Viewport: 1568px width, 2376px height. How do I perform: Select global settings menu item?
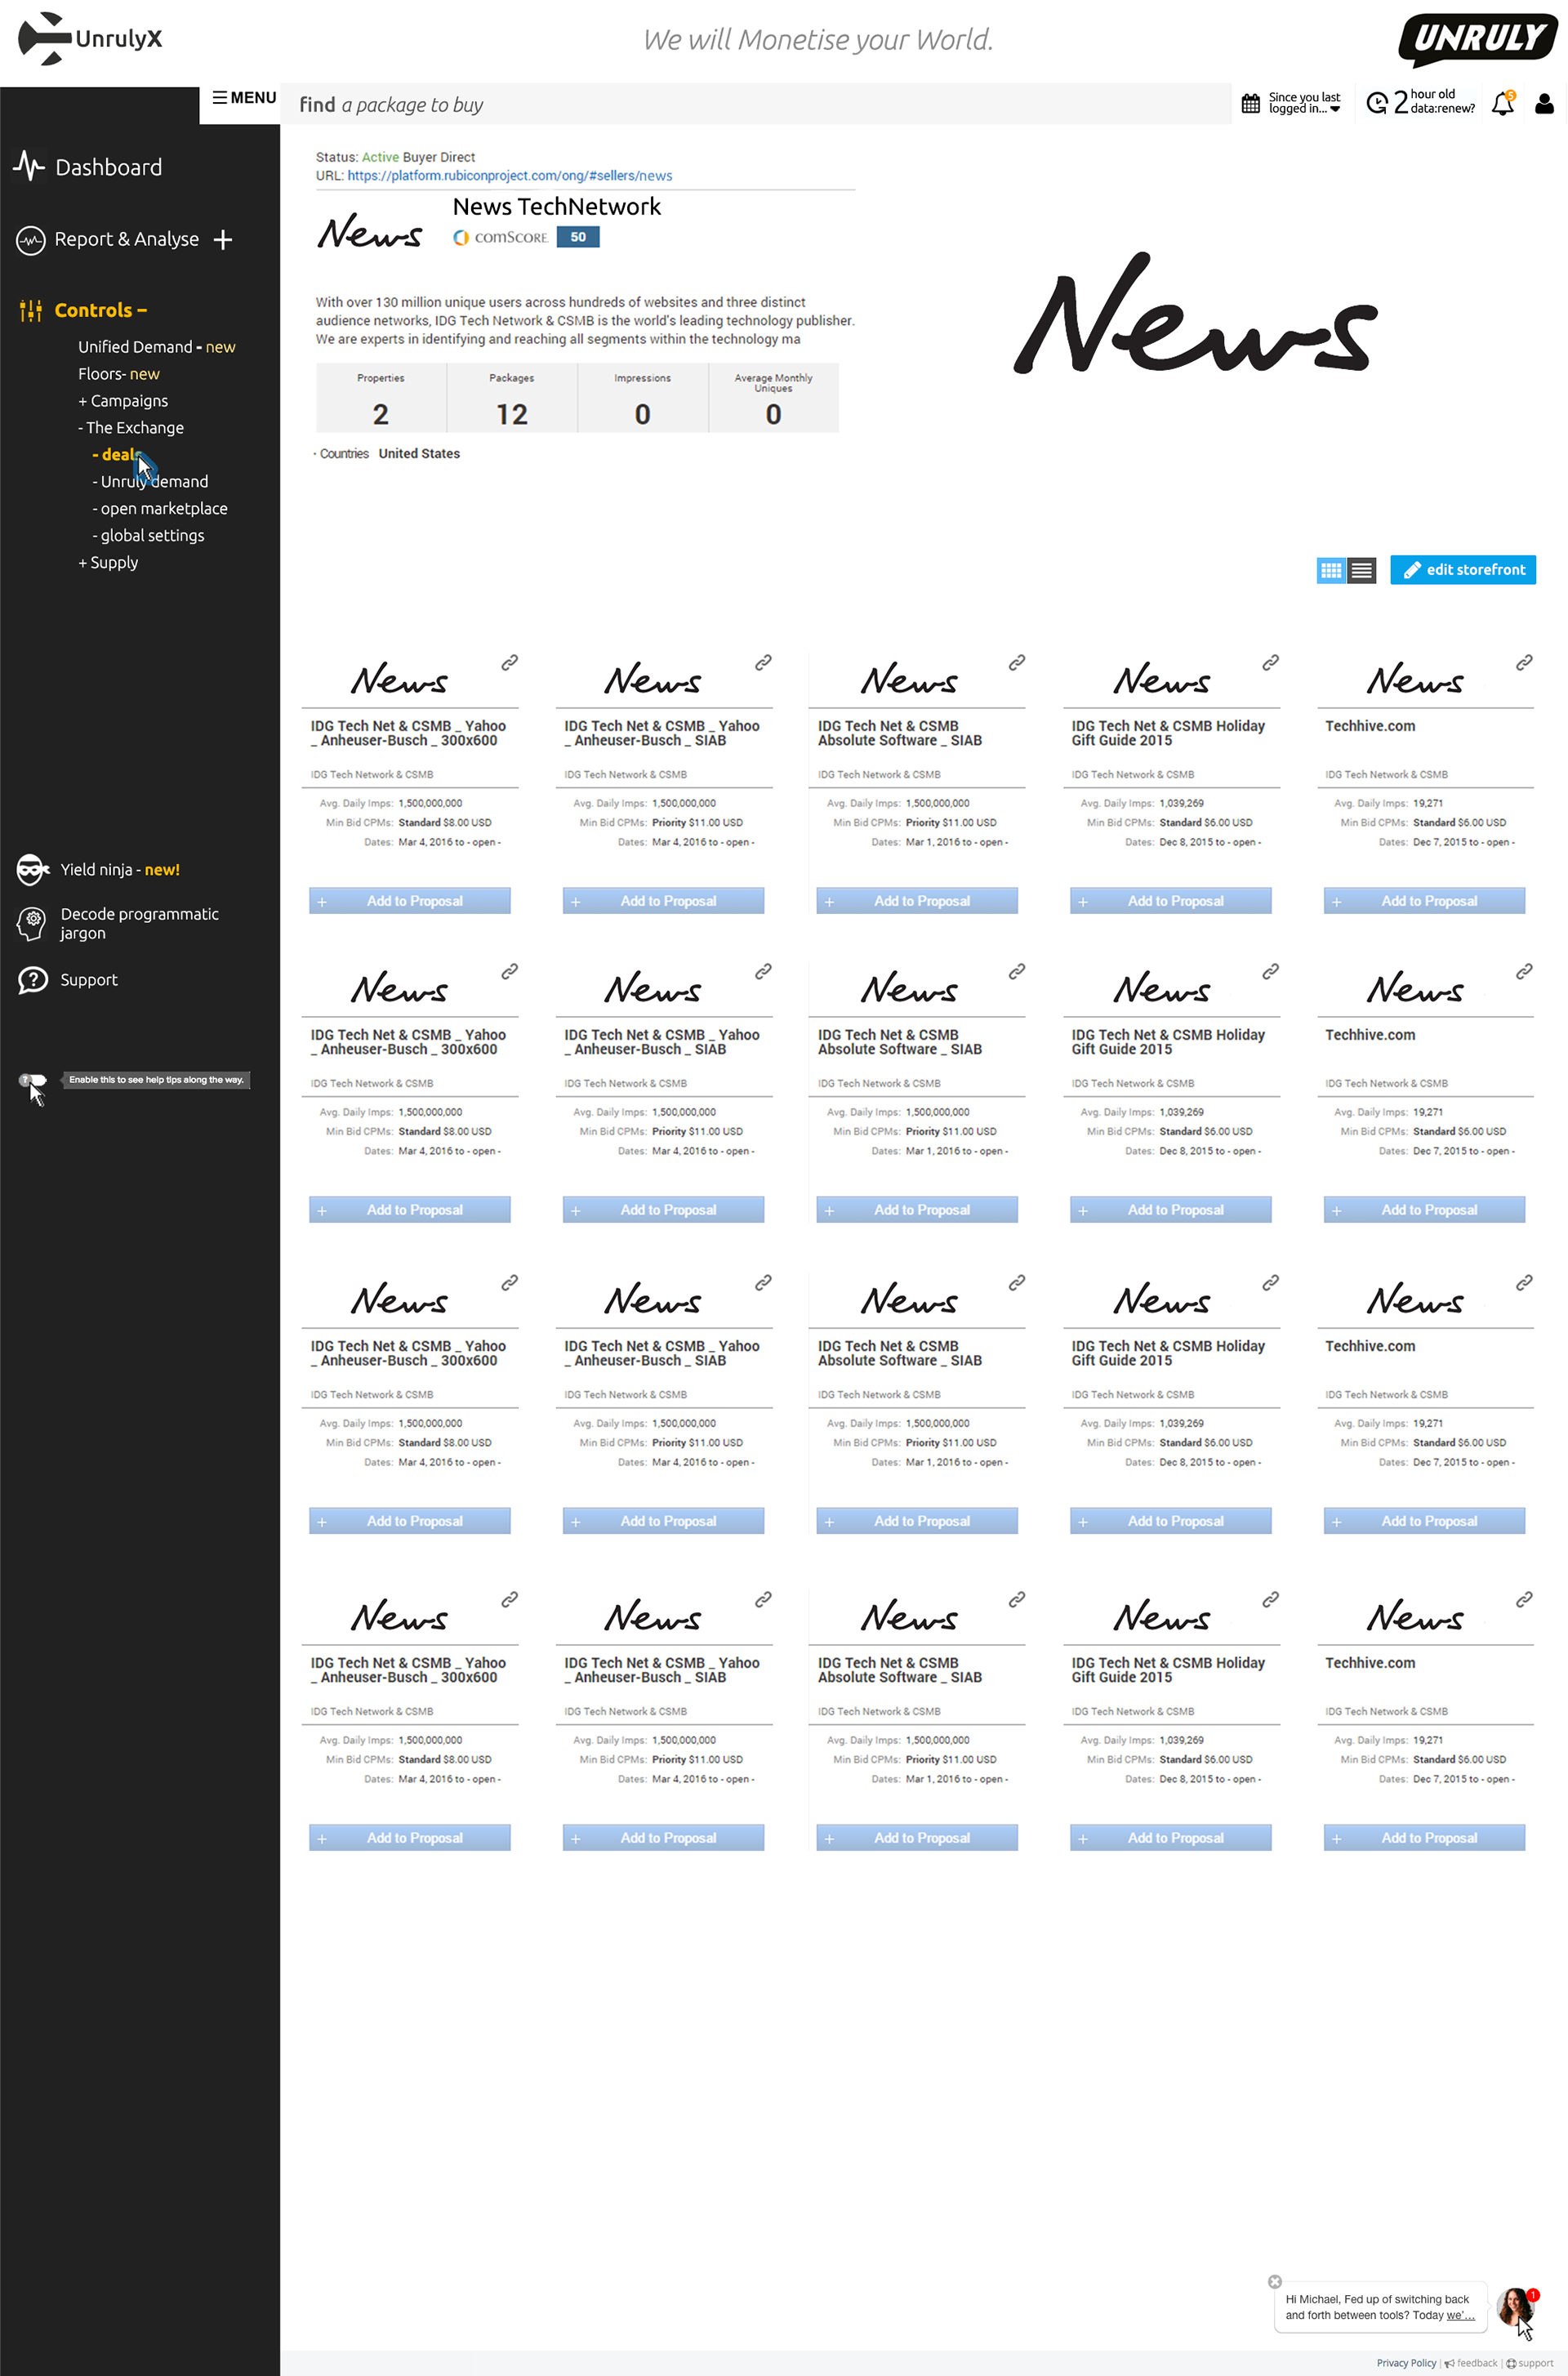point(148,536)
